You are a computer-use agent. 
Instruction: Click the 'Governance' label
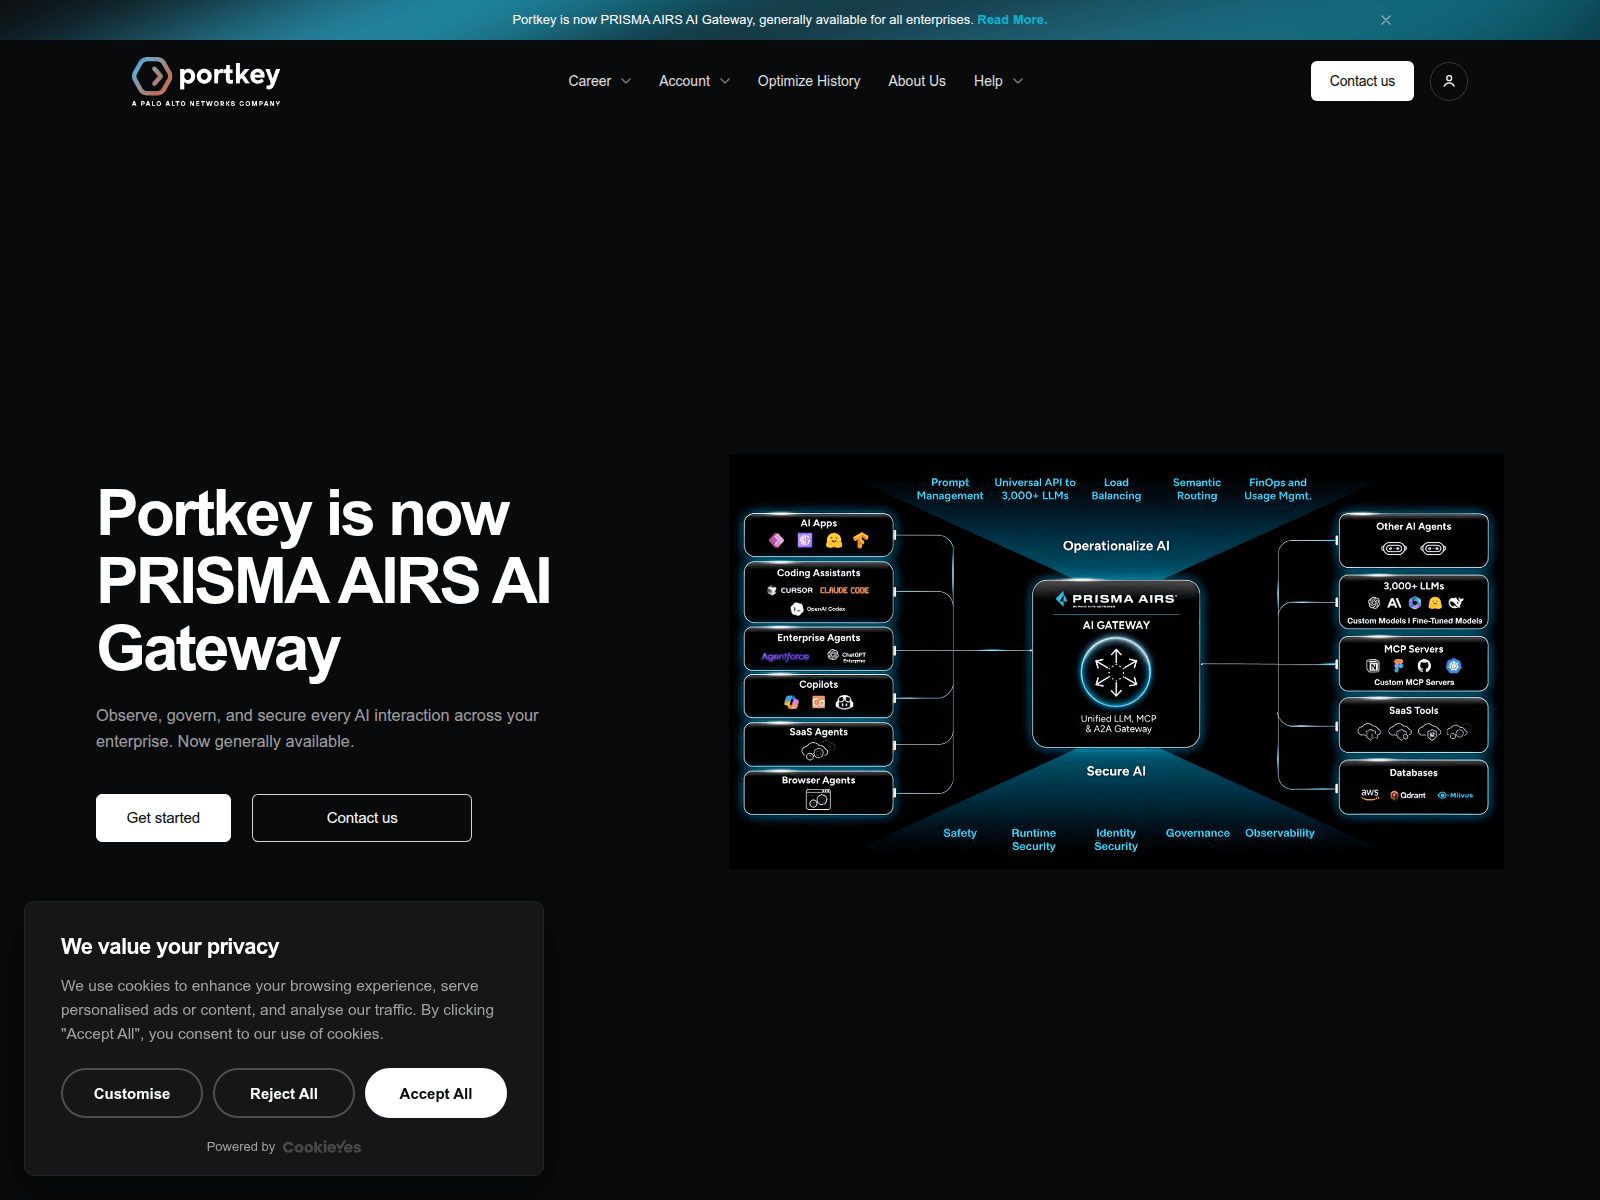(x=1198, y=833)
